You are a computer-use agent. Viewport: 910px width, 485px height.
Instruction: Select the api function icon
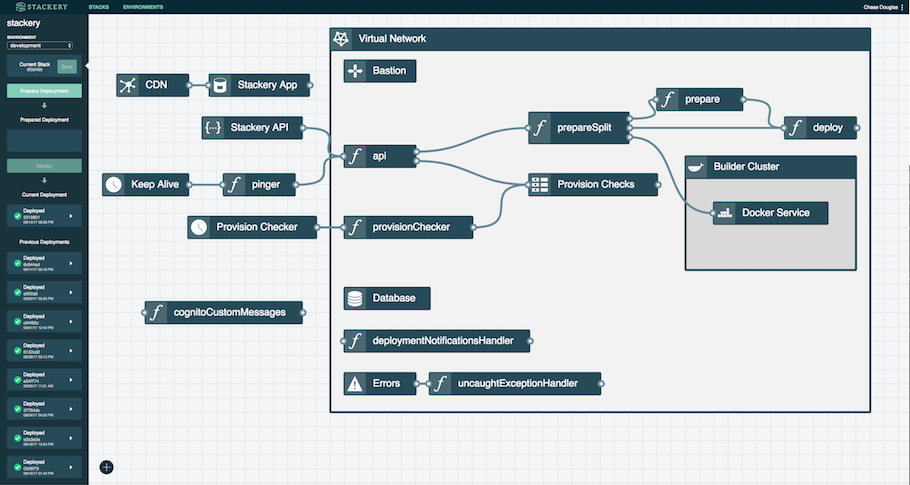[355, 156]
